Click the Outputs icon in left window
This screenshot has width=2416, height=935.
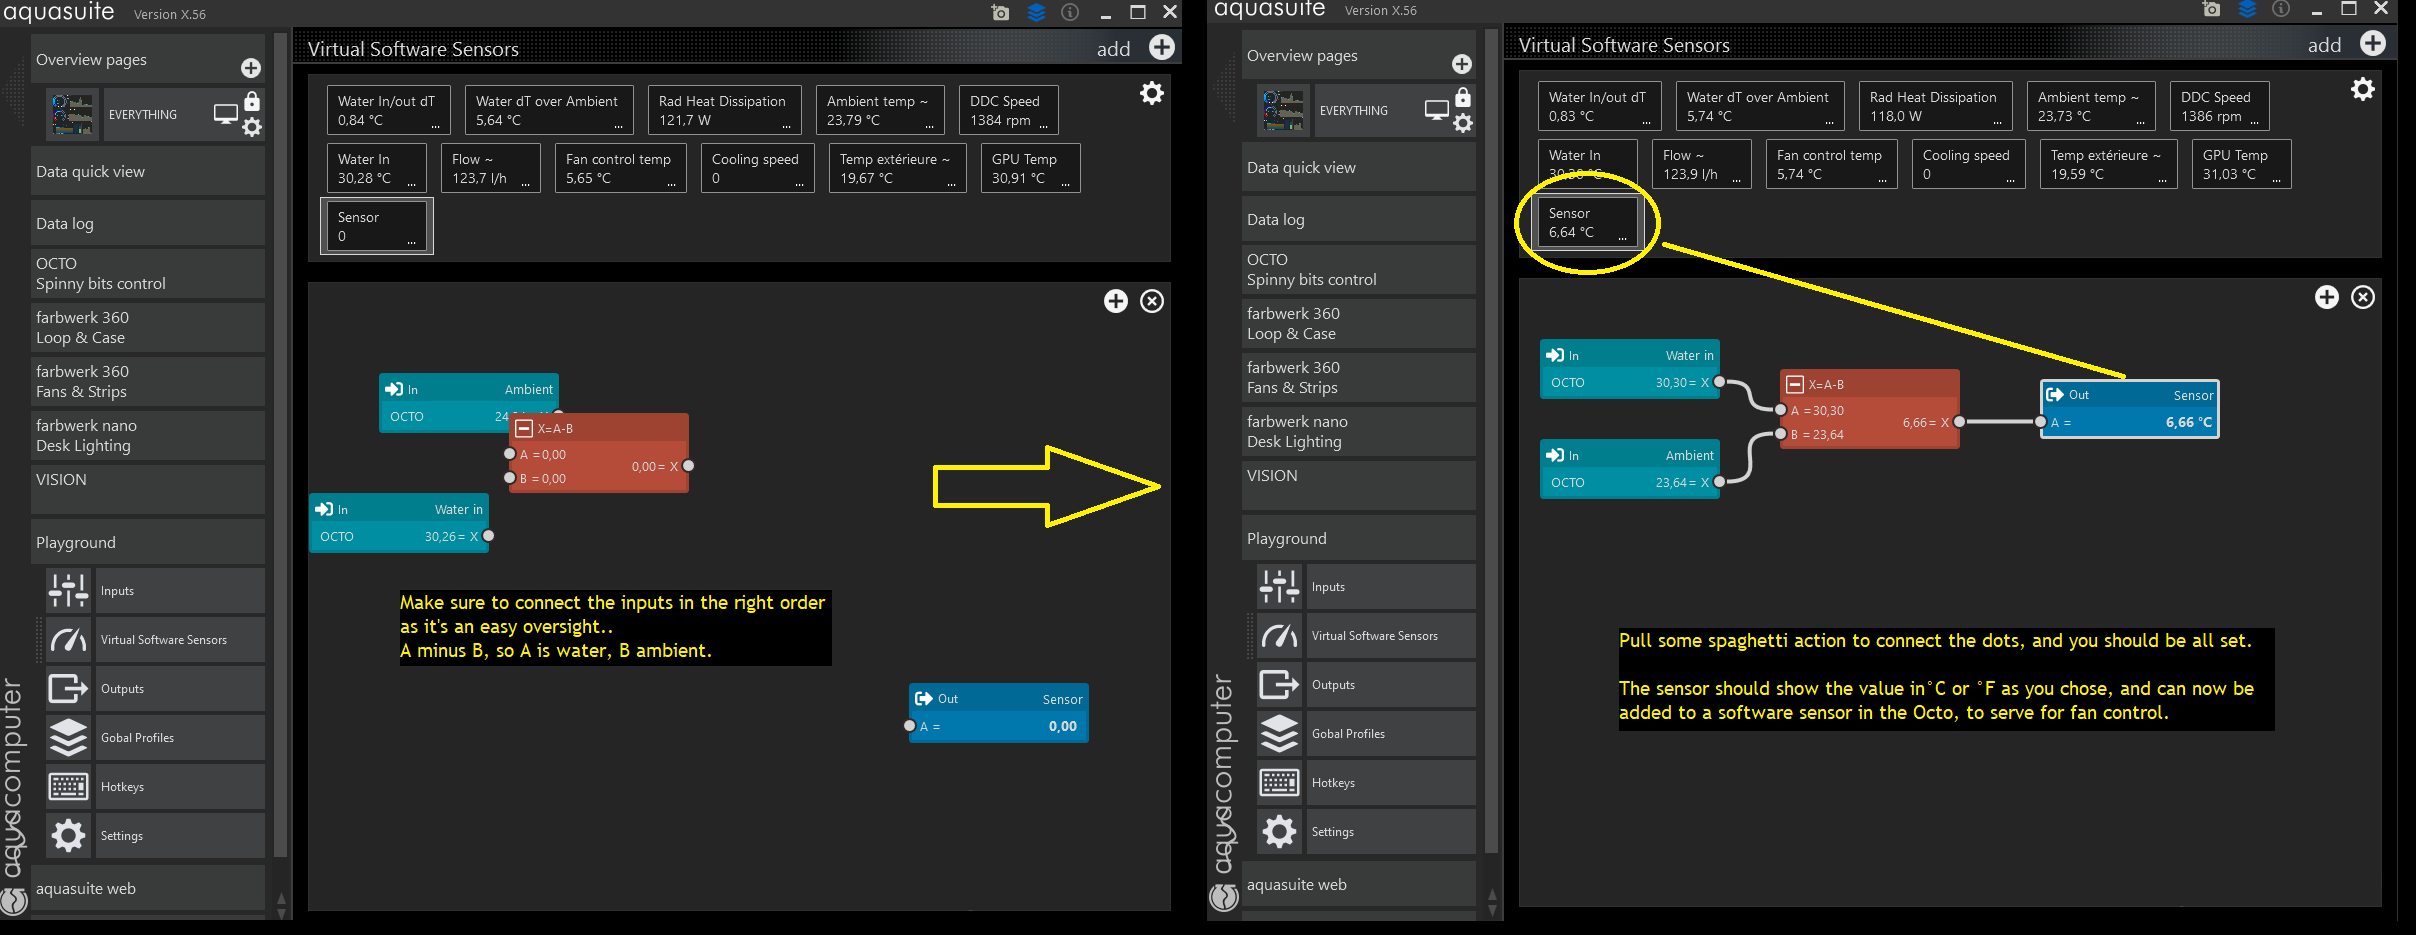[x=69, y=689]
